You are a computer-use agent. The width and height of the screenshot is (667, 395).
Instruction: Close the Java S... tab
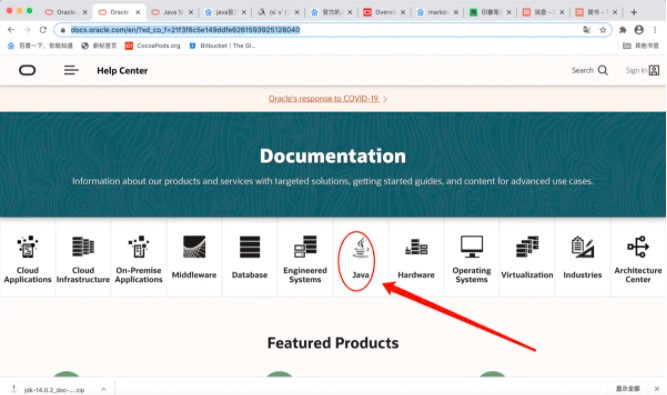point(191,12)
